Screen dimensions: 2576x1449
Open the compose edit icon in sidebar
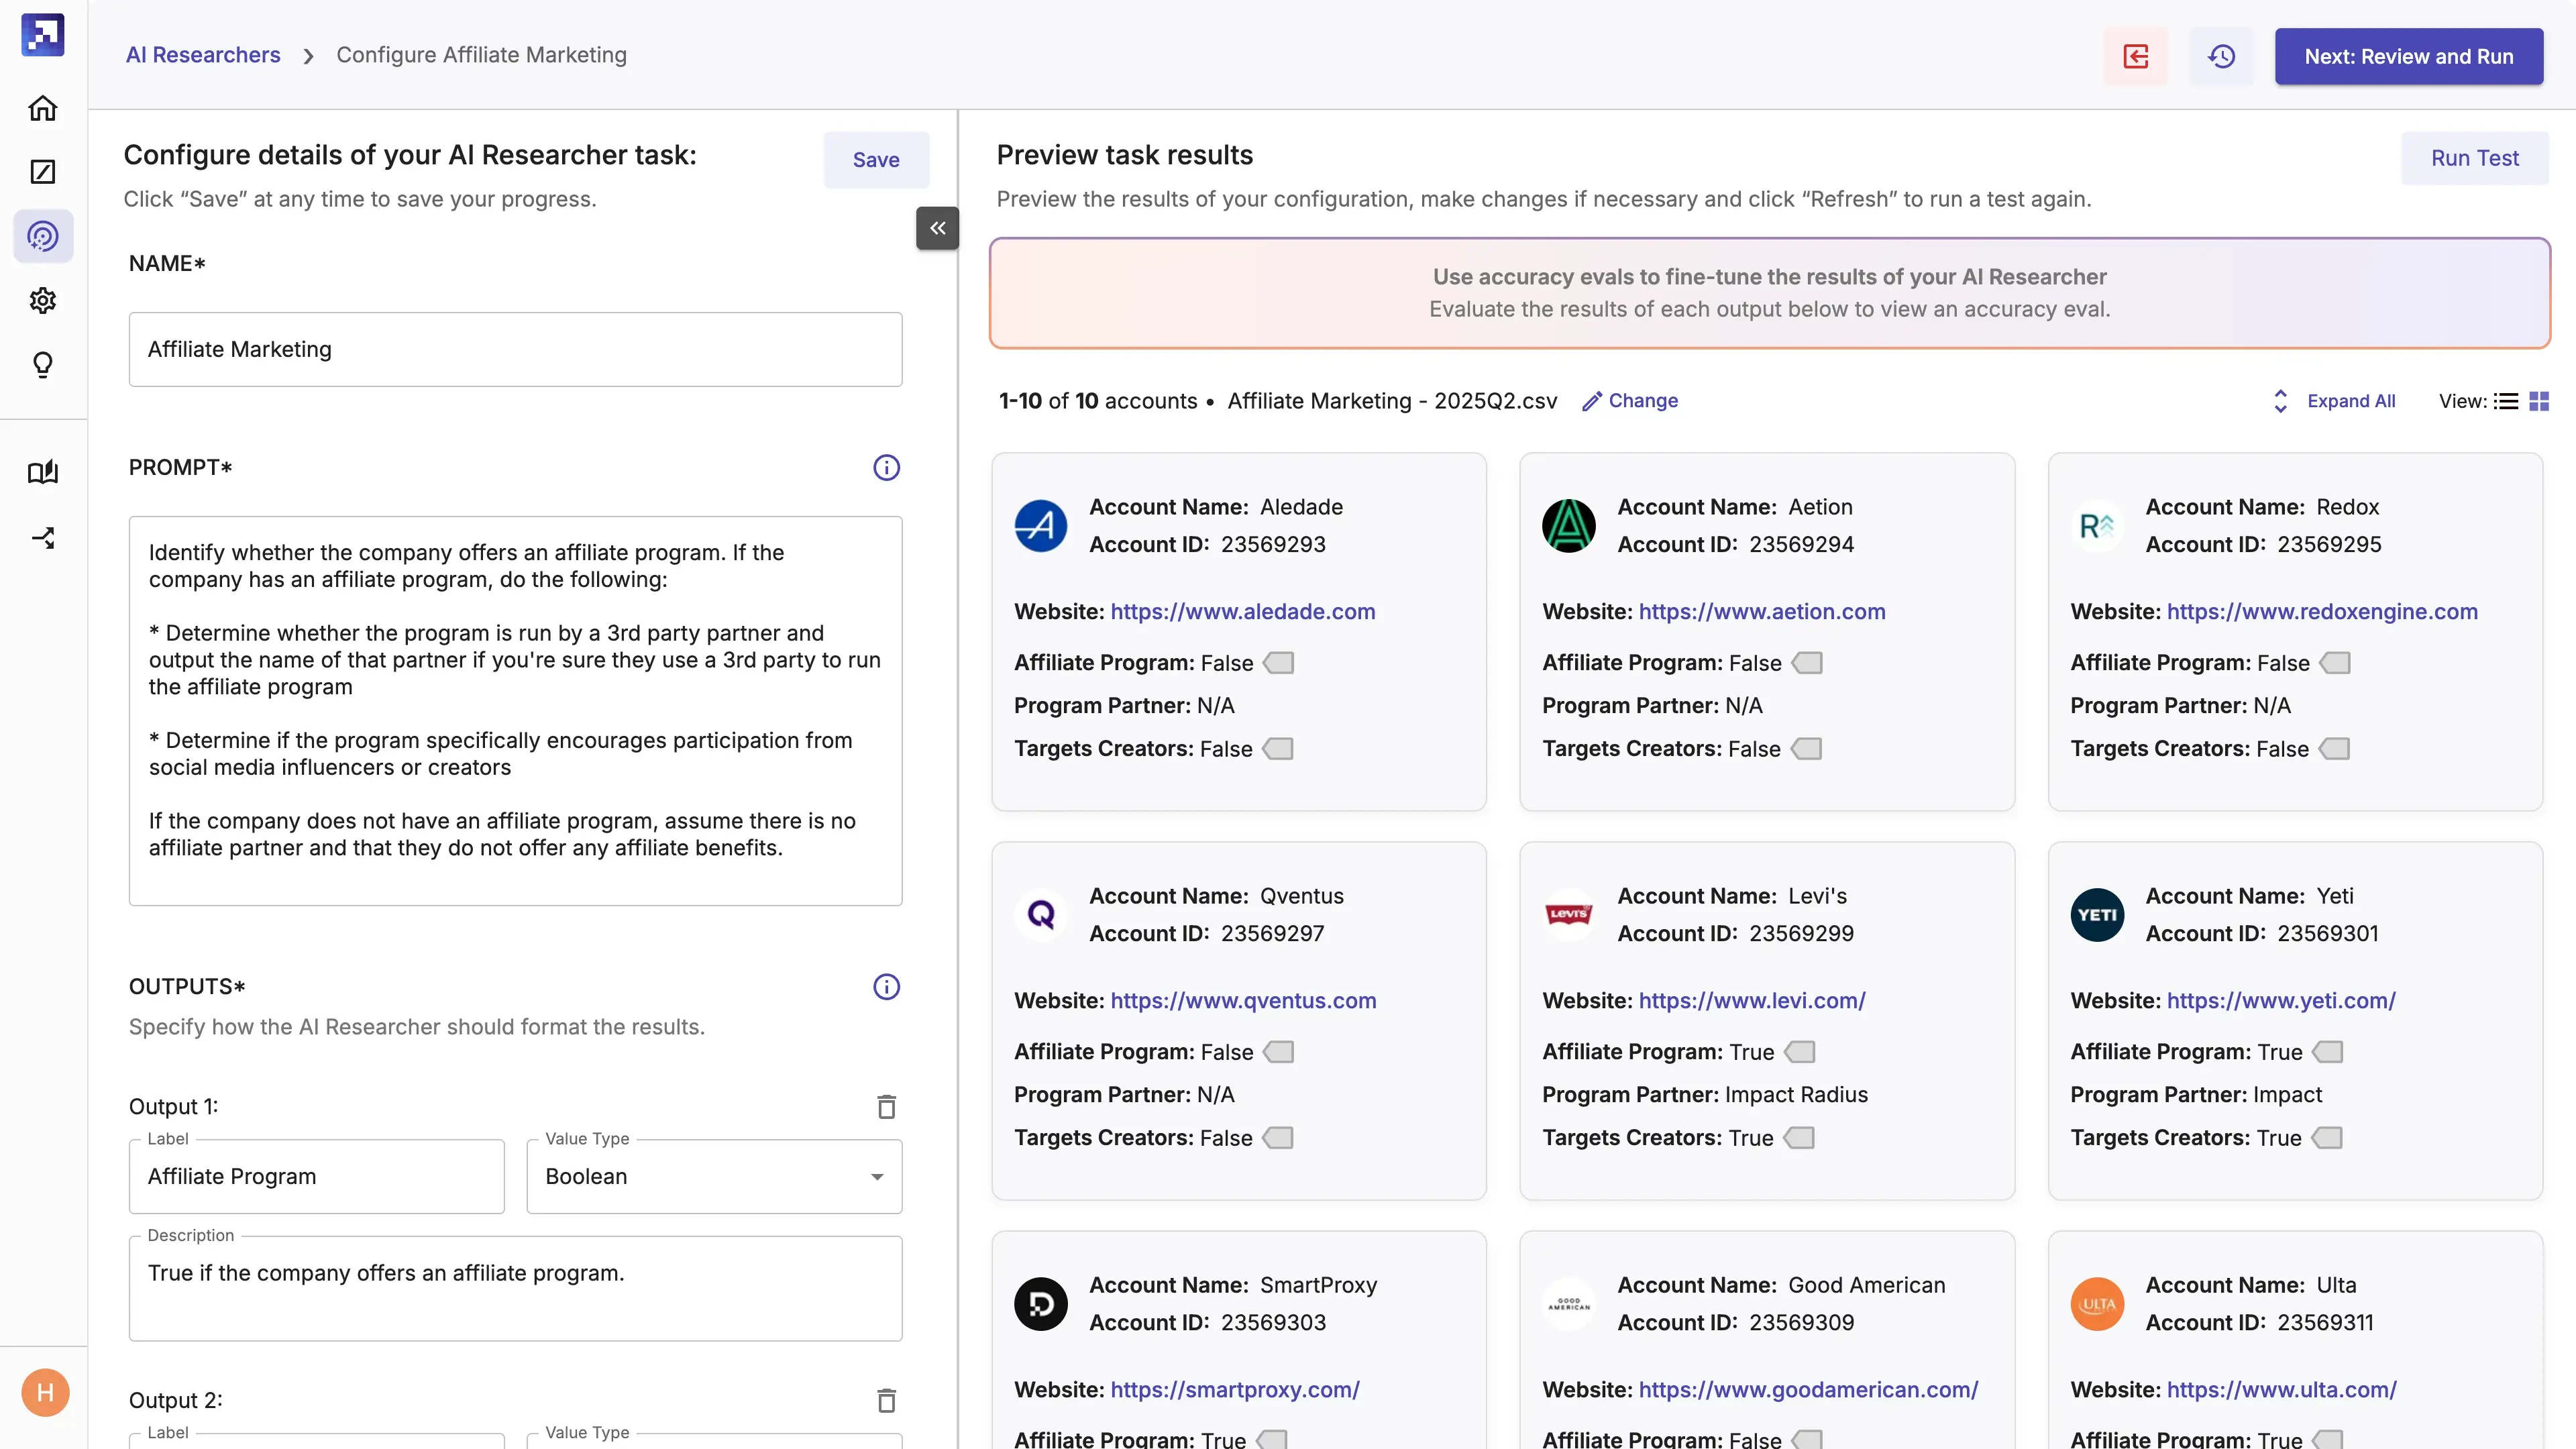(x=43, y=172)
